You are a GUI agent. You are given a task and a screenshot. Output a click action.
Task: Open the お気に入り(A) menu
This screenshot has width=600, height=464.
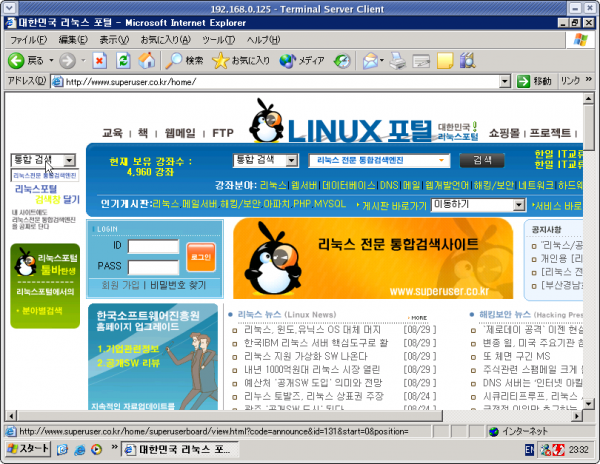tap(165, 40)
